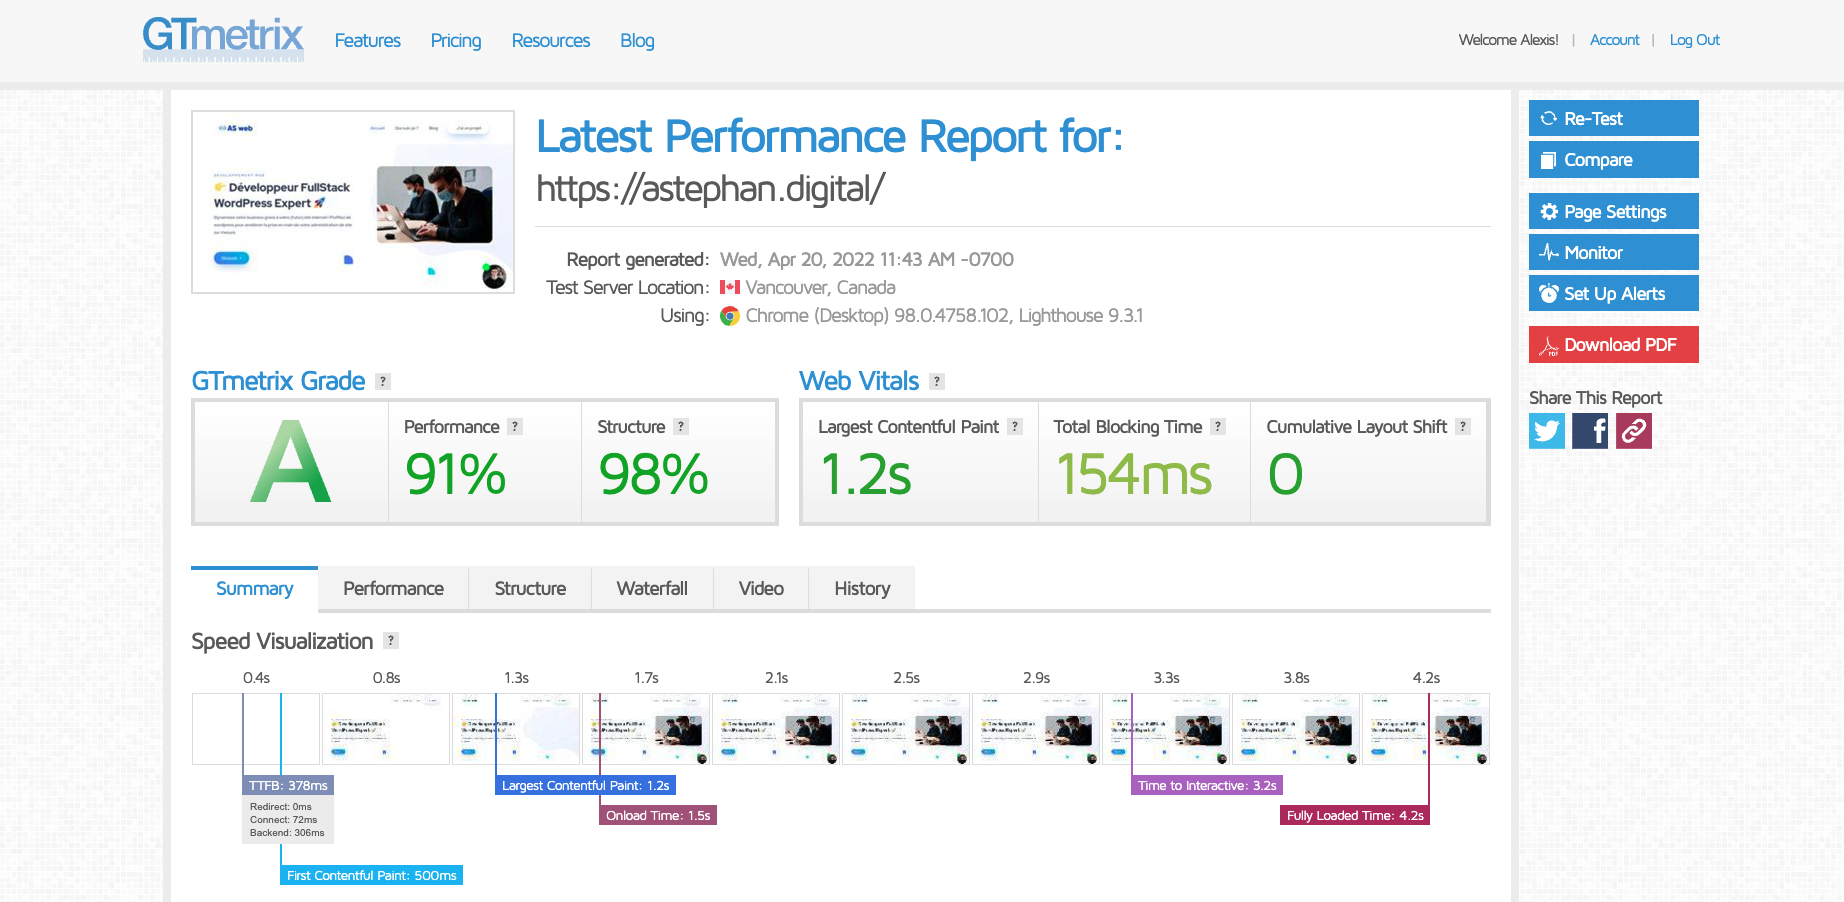
Task: Open the Pricing page
Action: [456, 40]
